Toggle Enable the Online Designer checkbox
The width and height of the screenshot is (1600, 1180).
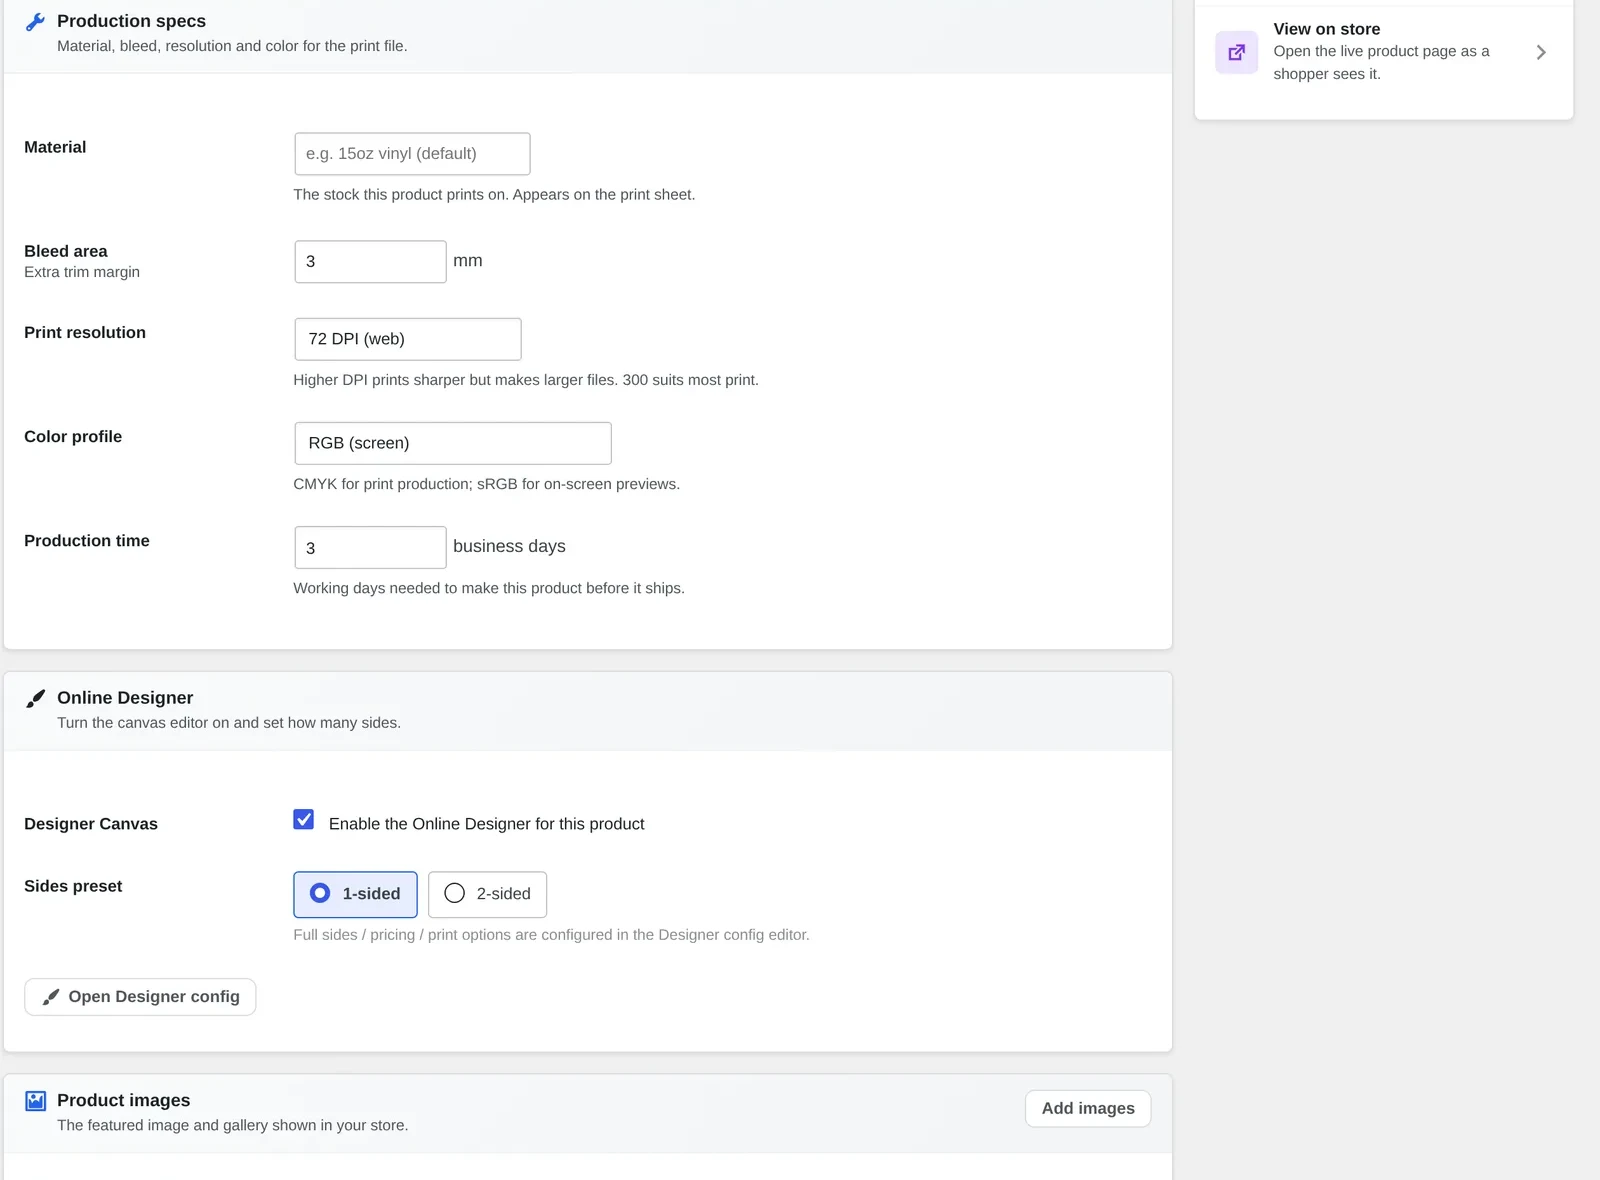[304, 820]
